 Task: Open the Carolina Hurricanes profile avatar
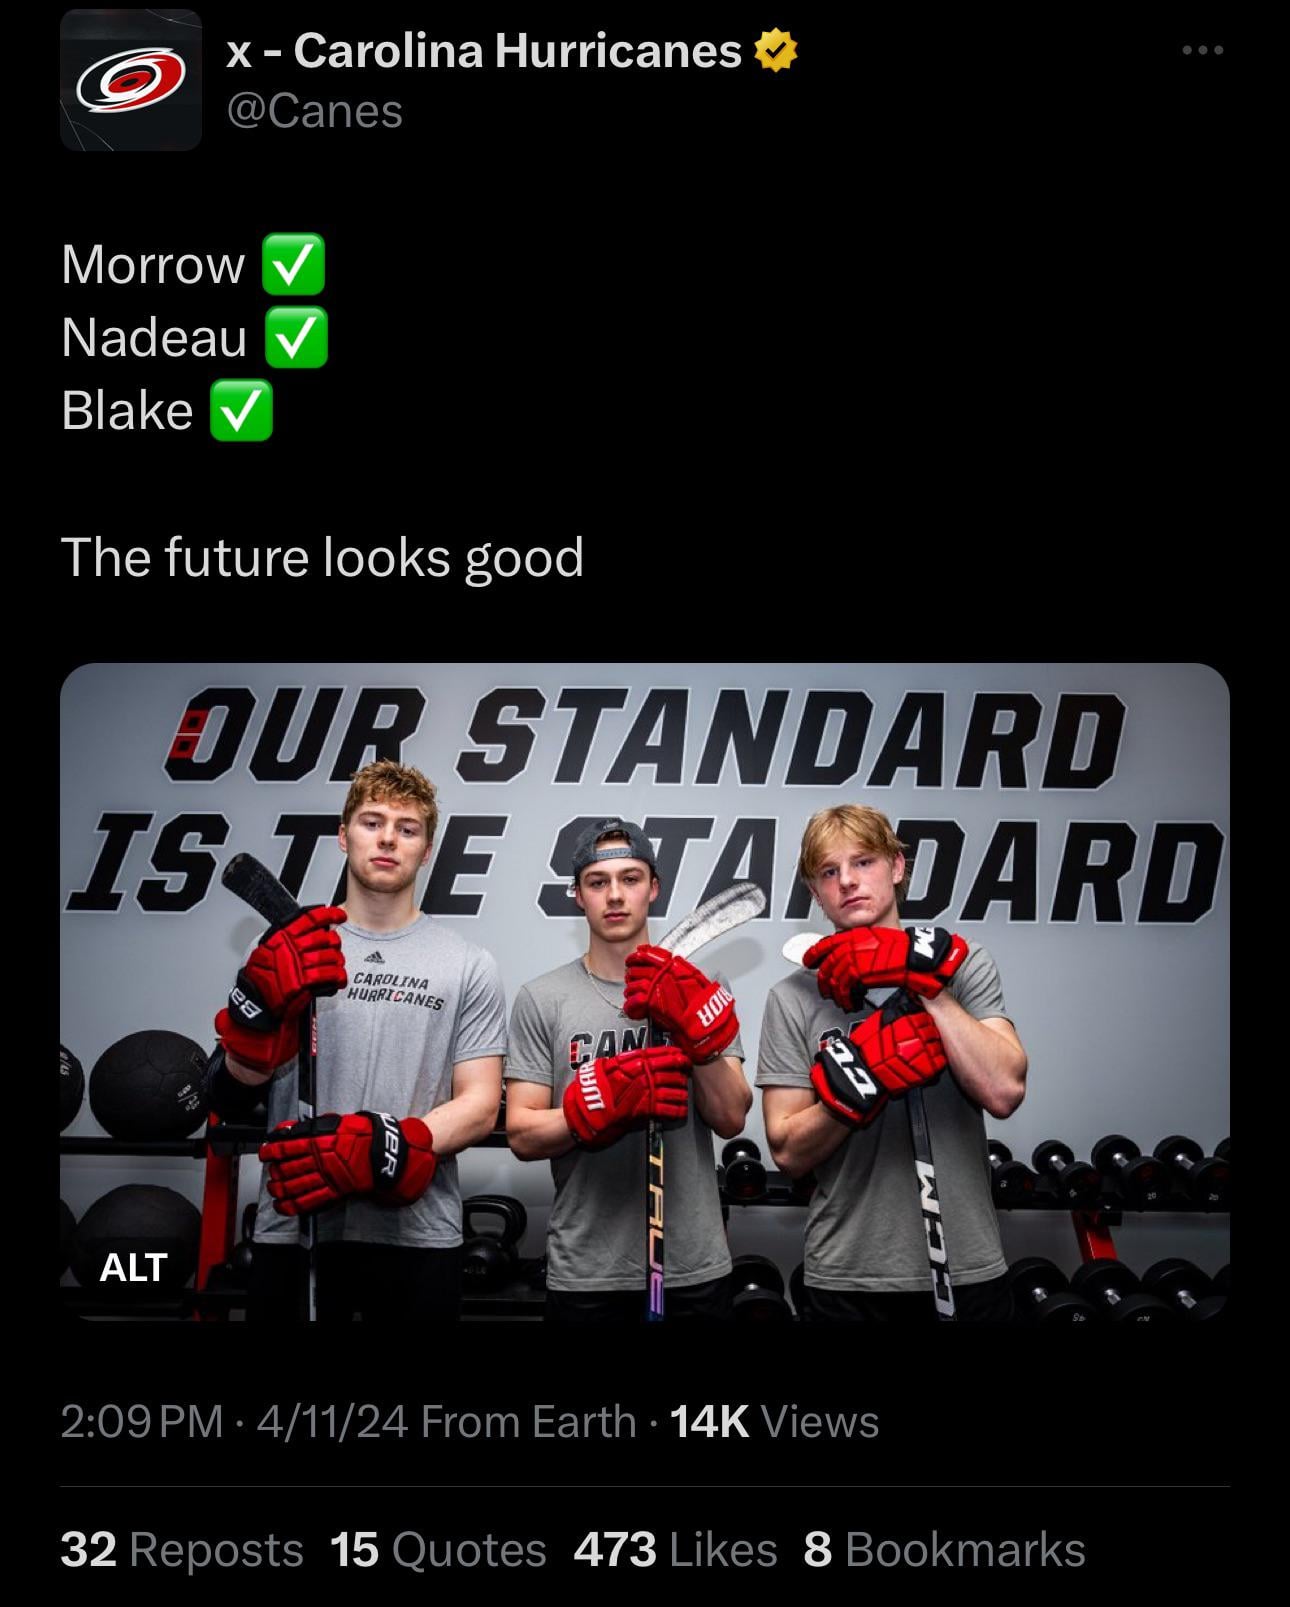click(131, 80)
